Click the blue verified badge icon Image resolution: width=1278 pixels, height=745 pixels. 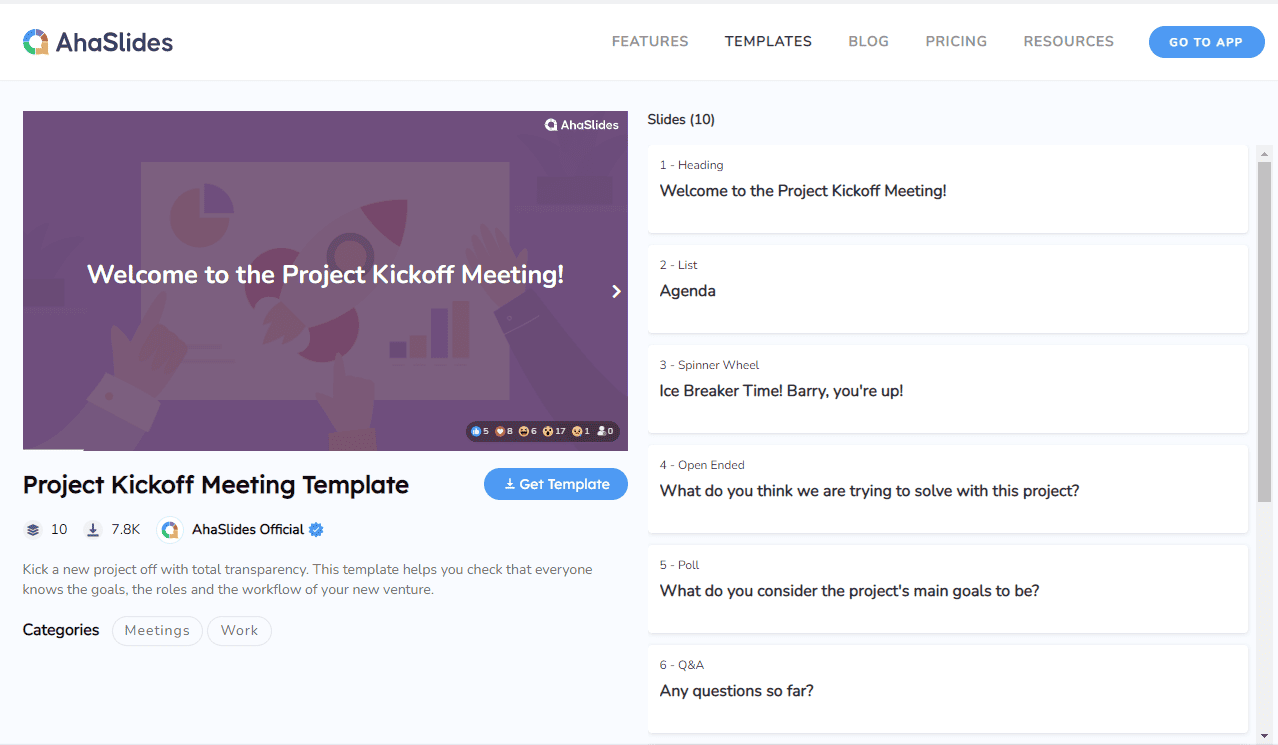click(x=316, y=529)
